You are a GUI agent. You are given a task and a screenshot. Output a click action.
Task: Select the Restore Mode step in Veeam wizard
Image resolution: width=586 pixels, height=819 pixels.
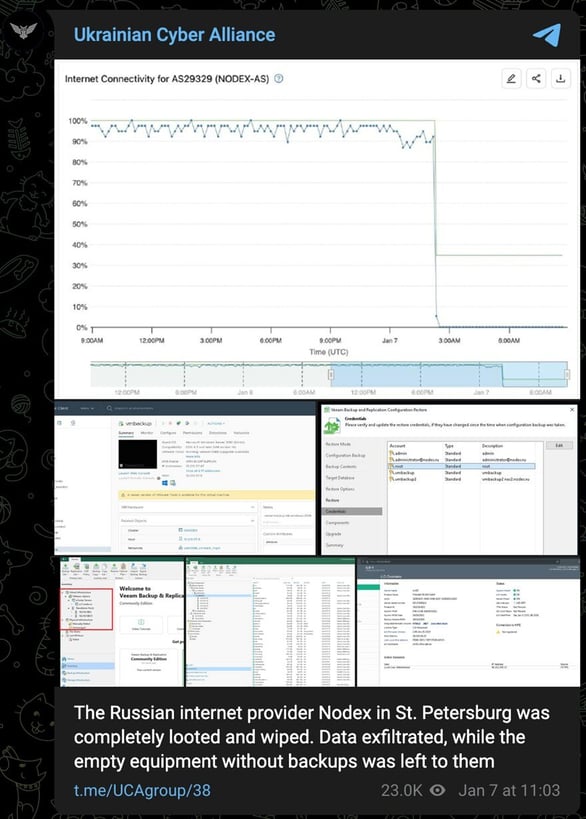click(x=338, y=444)
